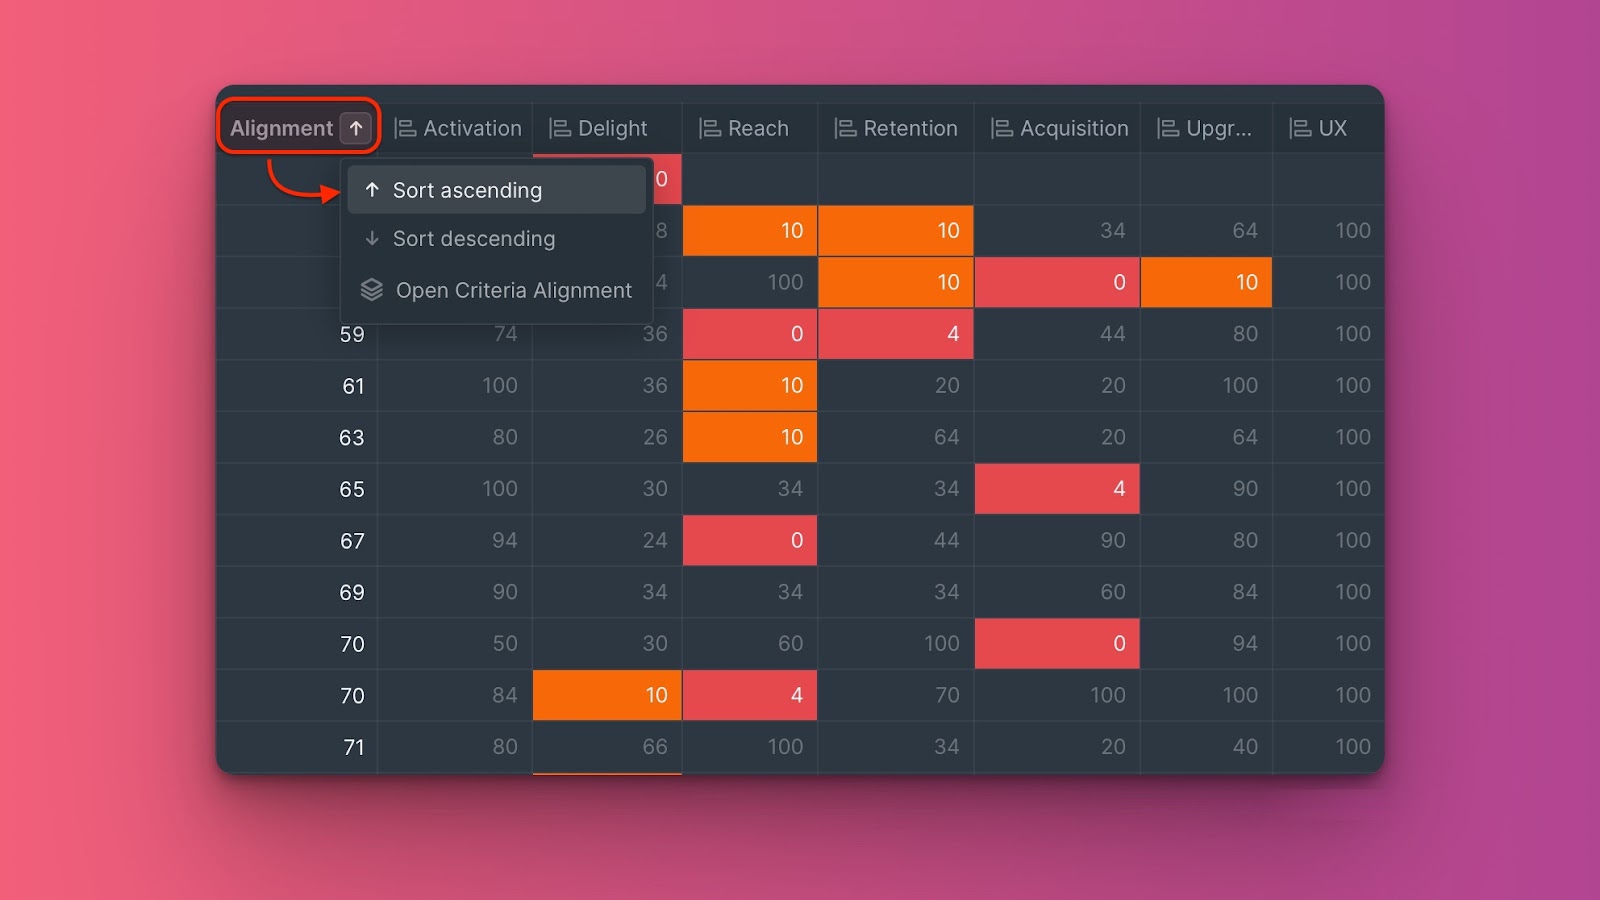Click the Alignment sort arrow icon
The image size is (1600, 900).
356,128
